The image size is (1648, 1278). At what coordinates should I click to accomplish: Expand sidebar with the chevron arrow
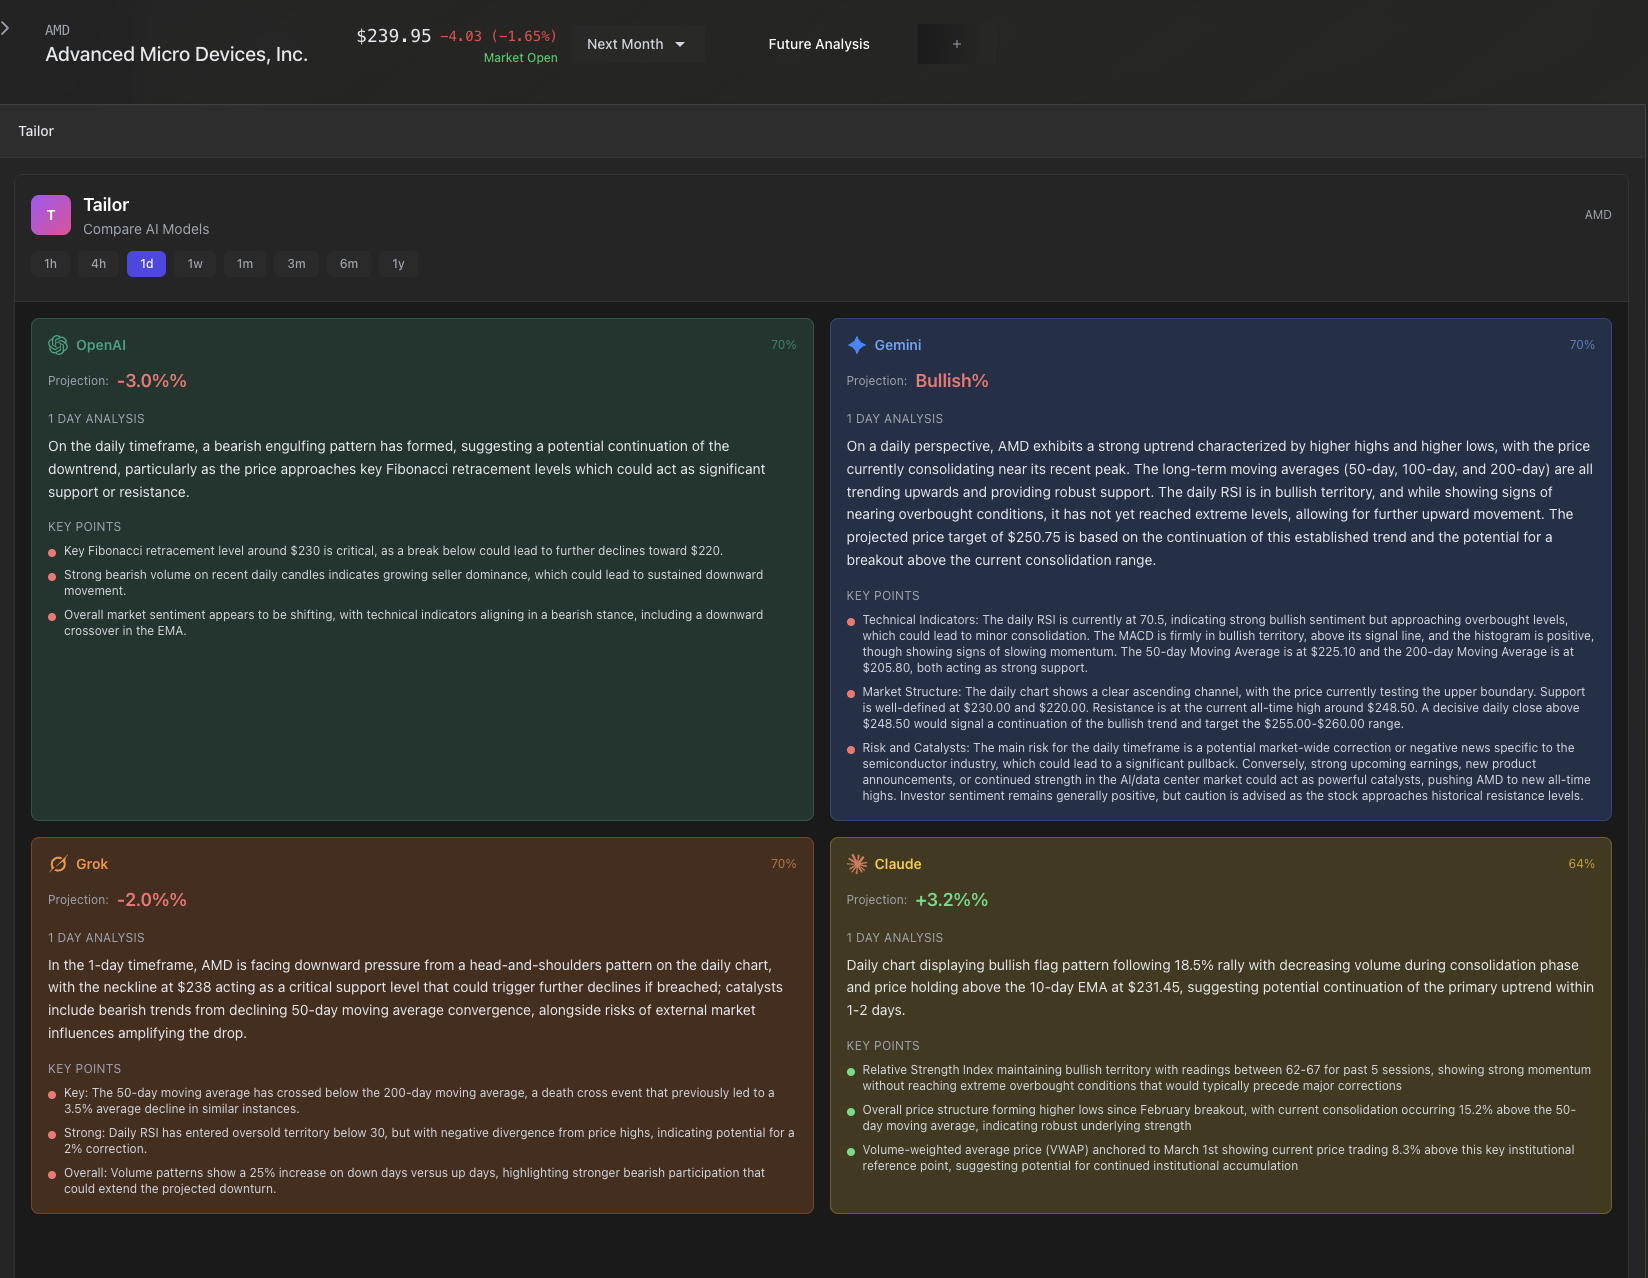pyautogui.click(x=5, y=28)
